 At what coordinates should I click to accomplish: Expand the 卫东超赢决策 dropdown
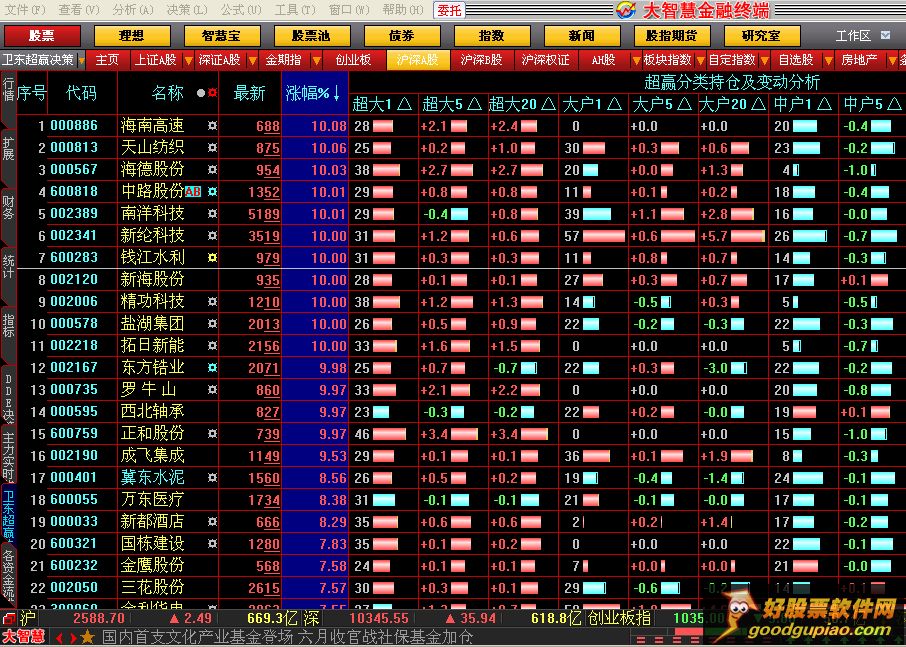click(81, 60)
